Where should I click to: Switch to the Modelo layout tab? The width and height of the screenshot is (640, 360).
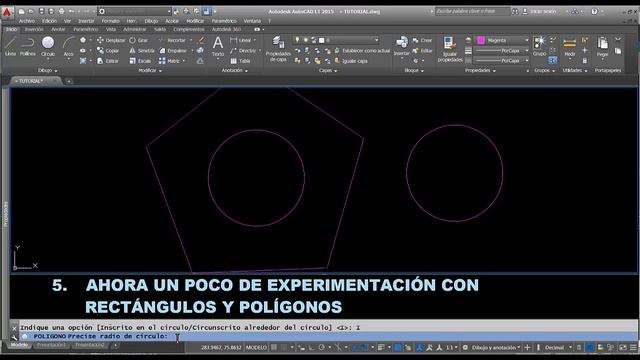19,345
